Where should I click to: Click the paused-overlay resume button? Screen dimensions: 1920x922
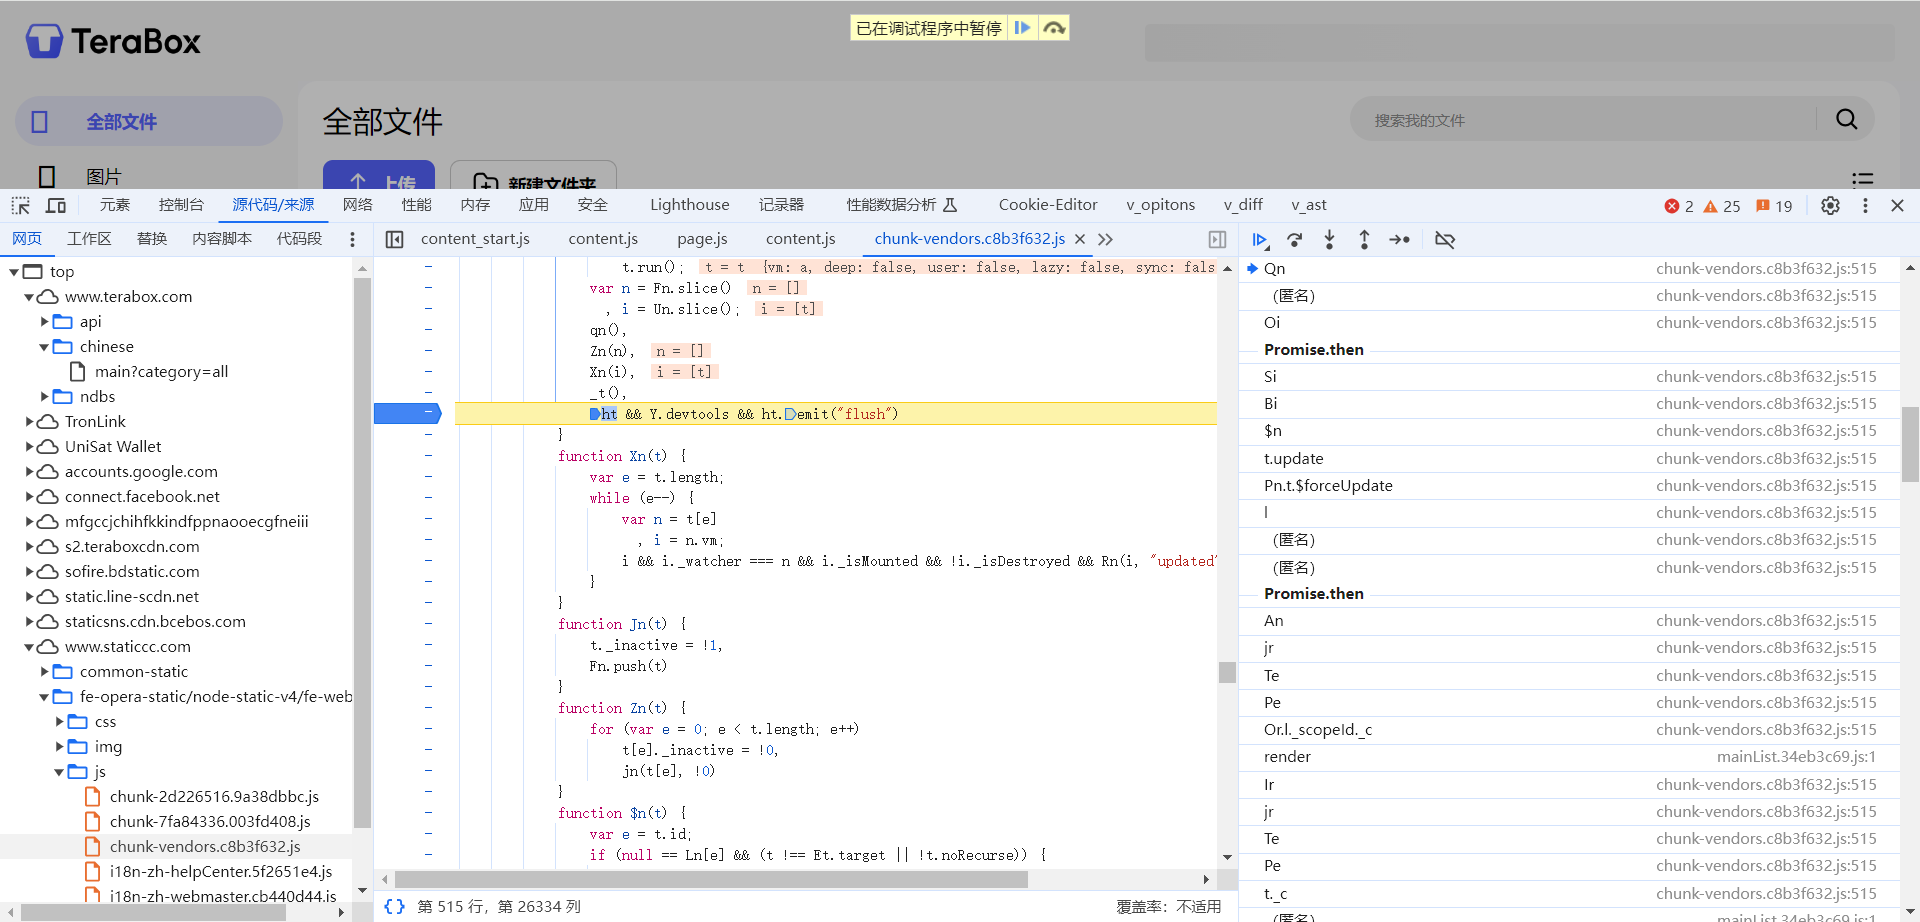(1022, 28)
